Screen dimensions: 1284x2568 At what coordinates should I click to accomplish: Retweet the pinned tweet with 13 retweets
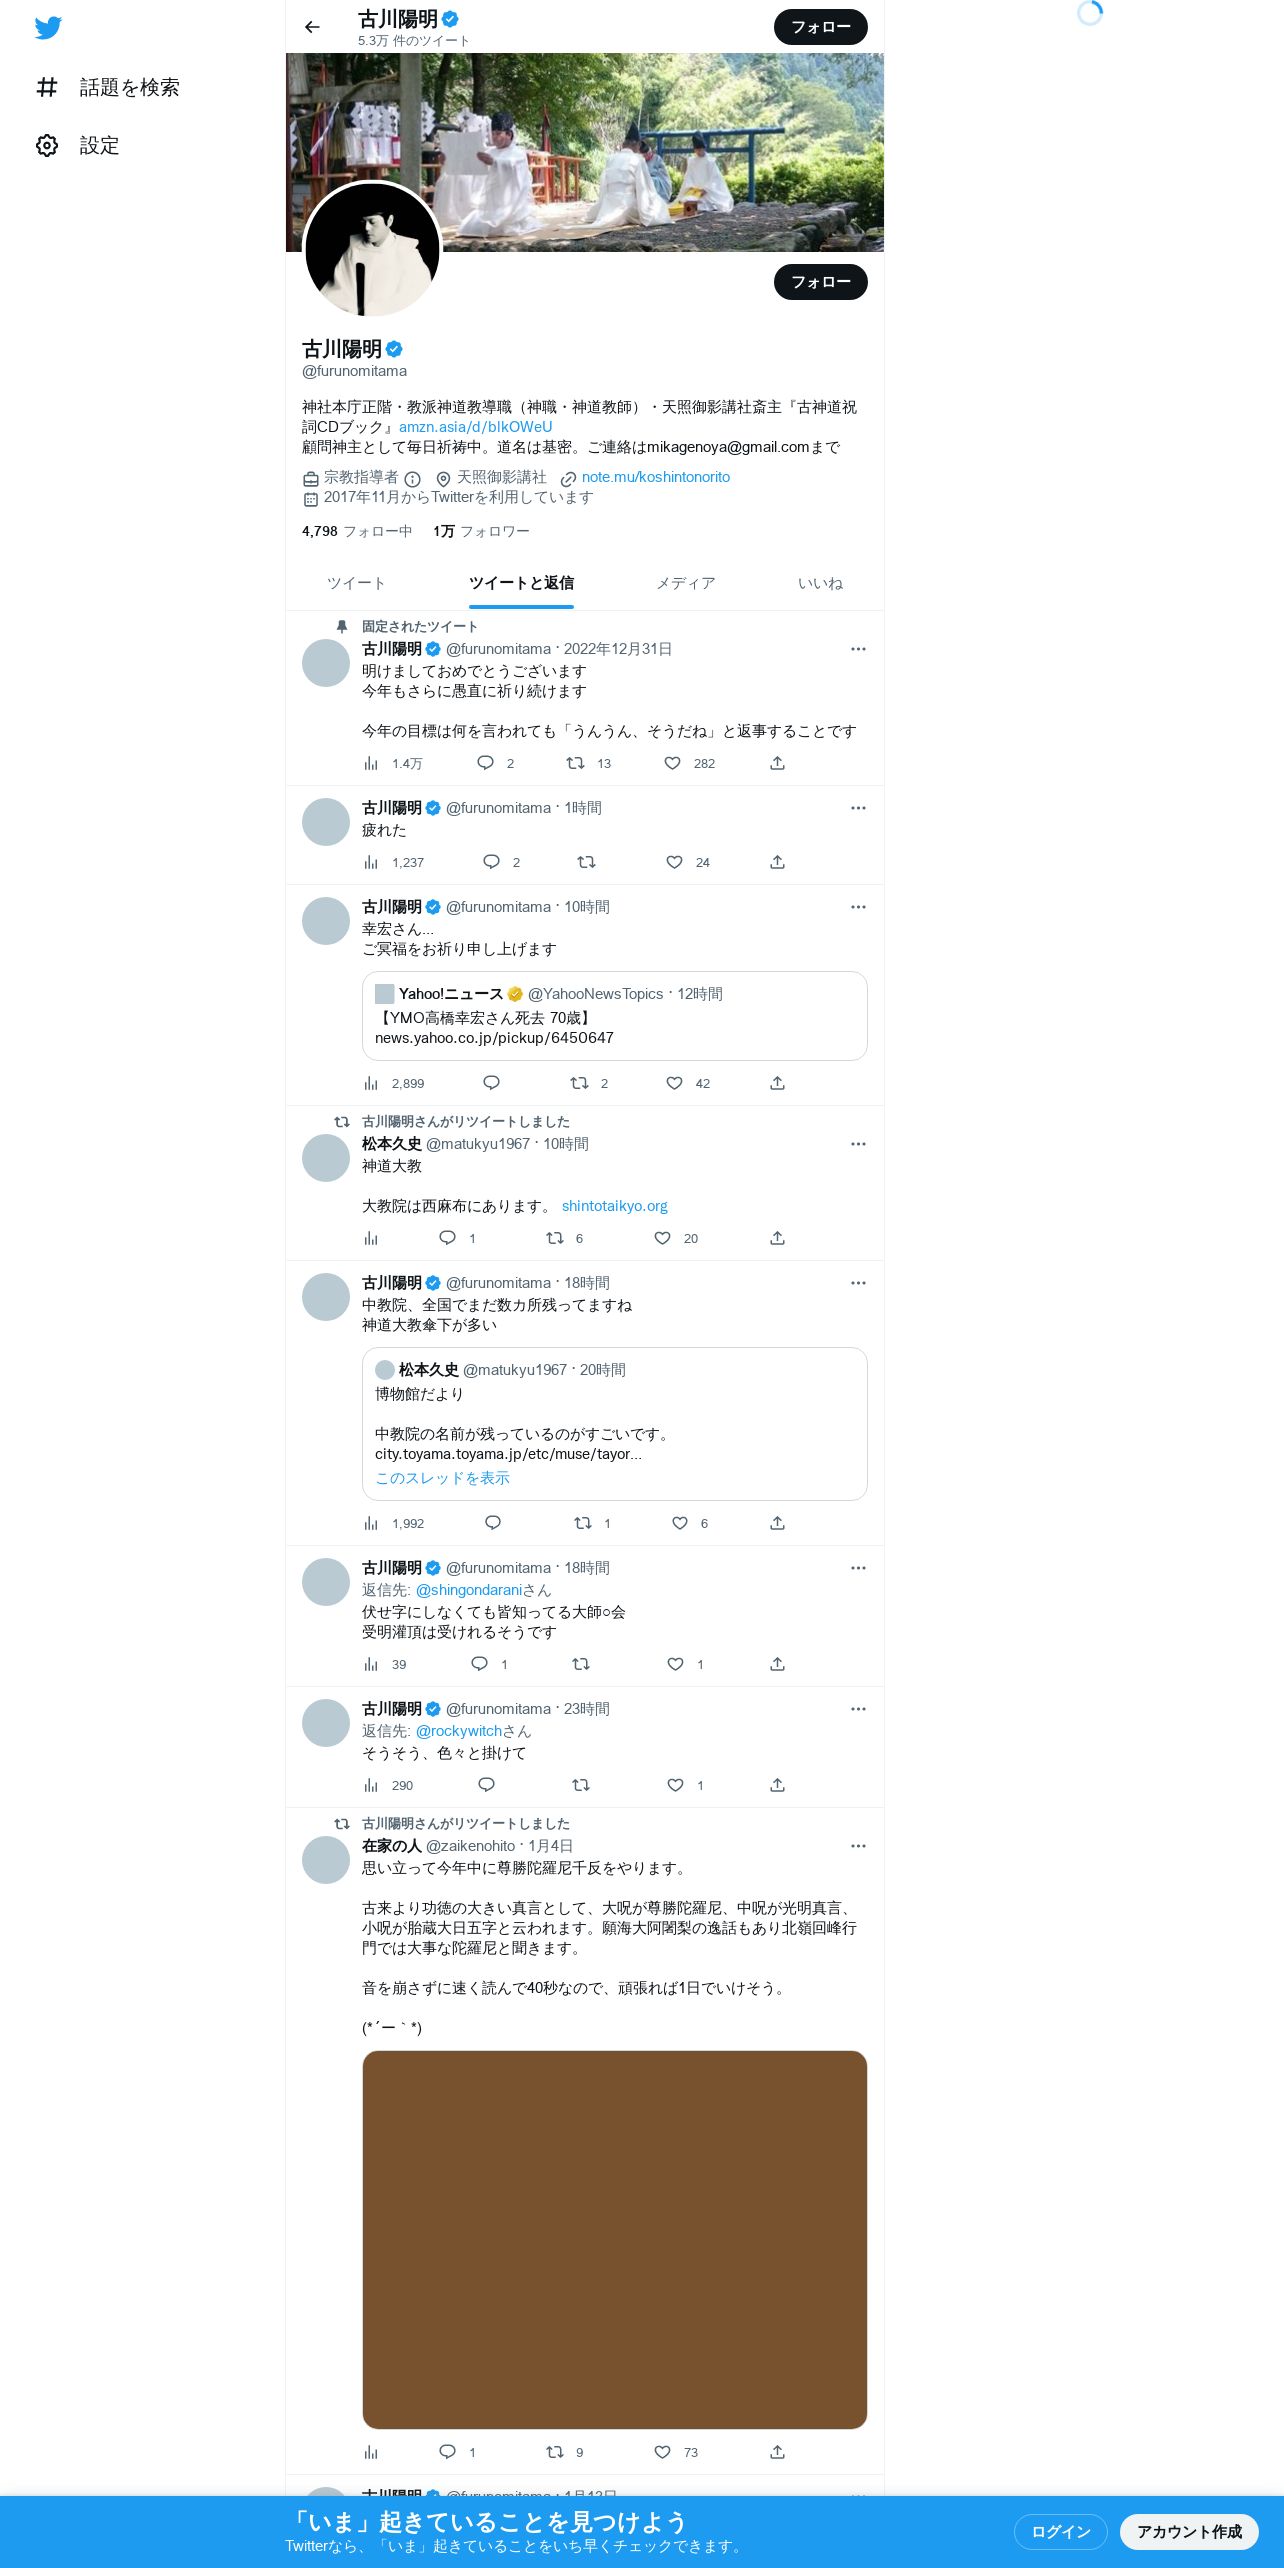pyautogui.click(x=575, y=763)
